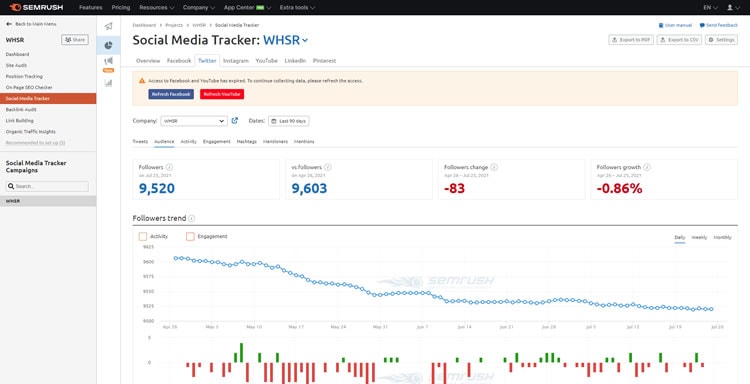Open the Features menu item
This screenshot has height=384, width=750.
pyautogui.click(x=90, y=8)
